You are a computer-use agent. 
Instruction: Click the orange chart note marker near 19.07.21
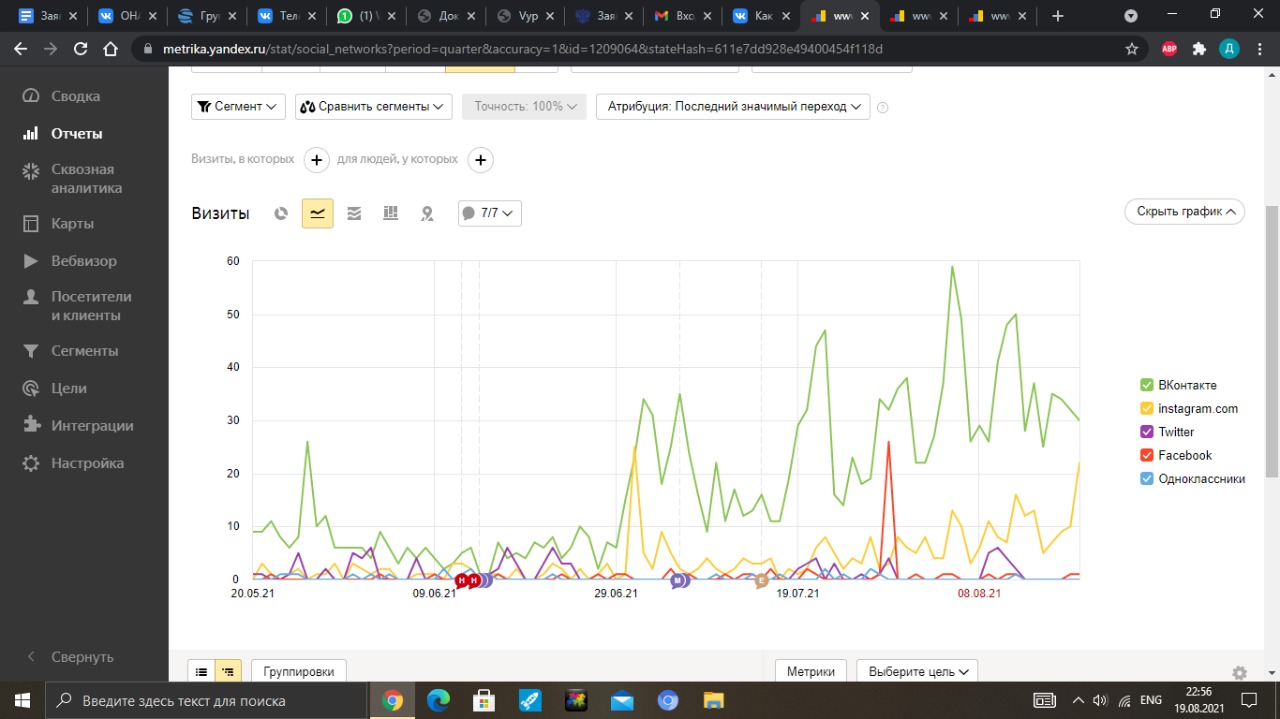pyautogui.click(x=761, y=580)
